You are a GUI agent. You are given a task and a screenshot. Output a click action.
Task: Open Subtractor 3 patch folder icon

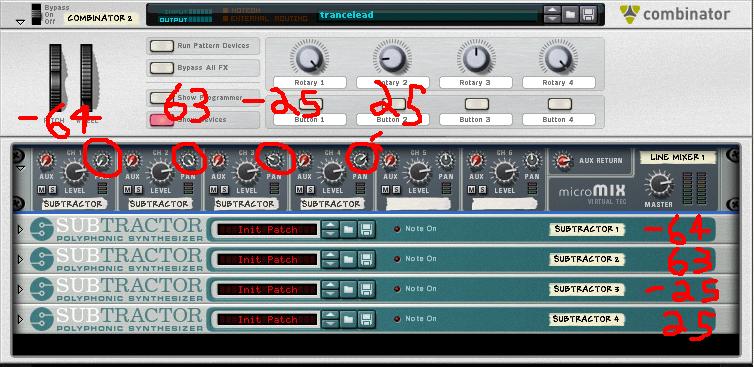[x=349, y=290]
